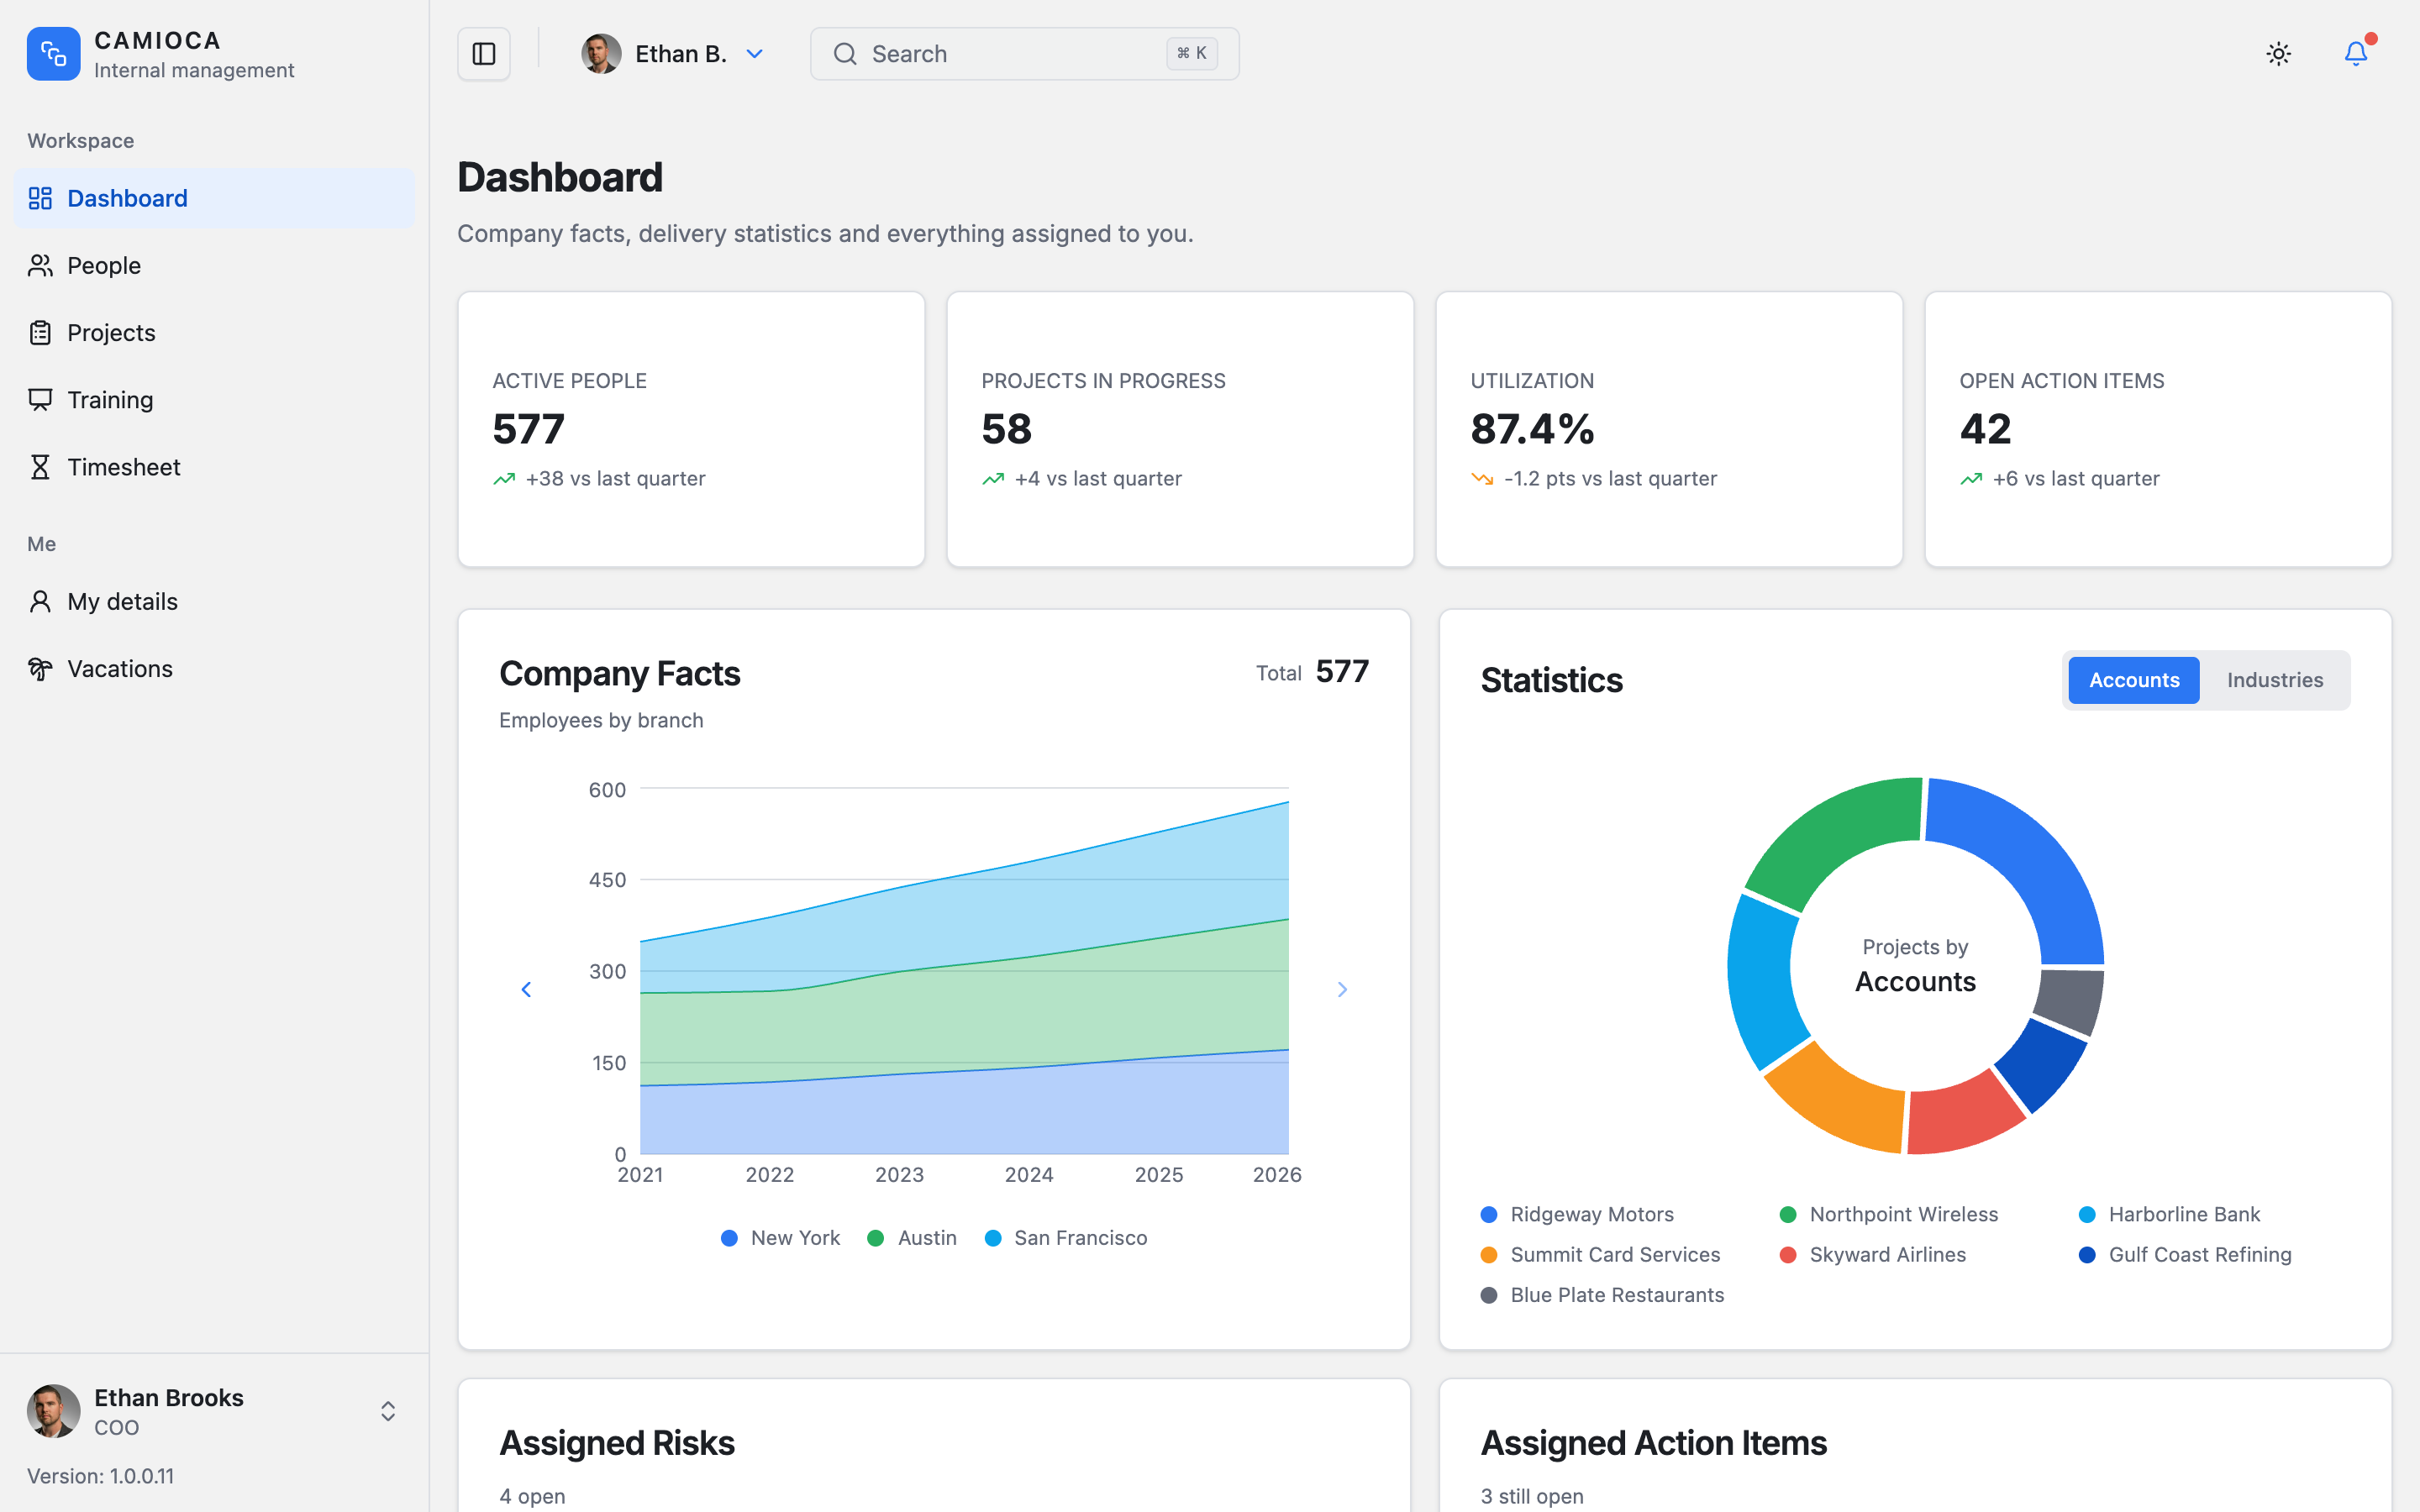The image size is (2420, 1512).
Task: Click in the Search input field
Action: point(1024,54)
